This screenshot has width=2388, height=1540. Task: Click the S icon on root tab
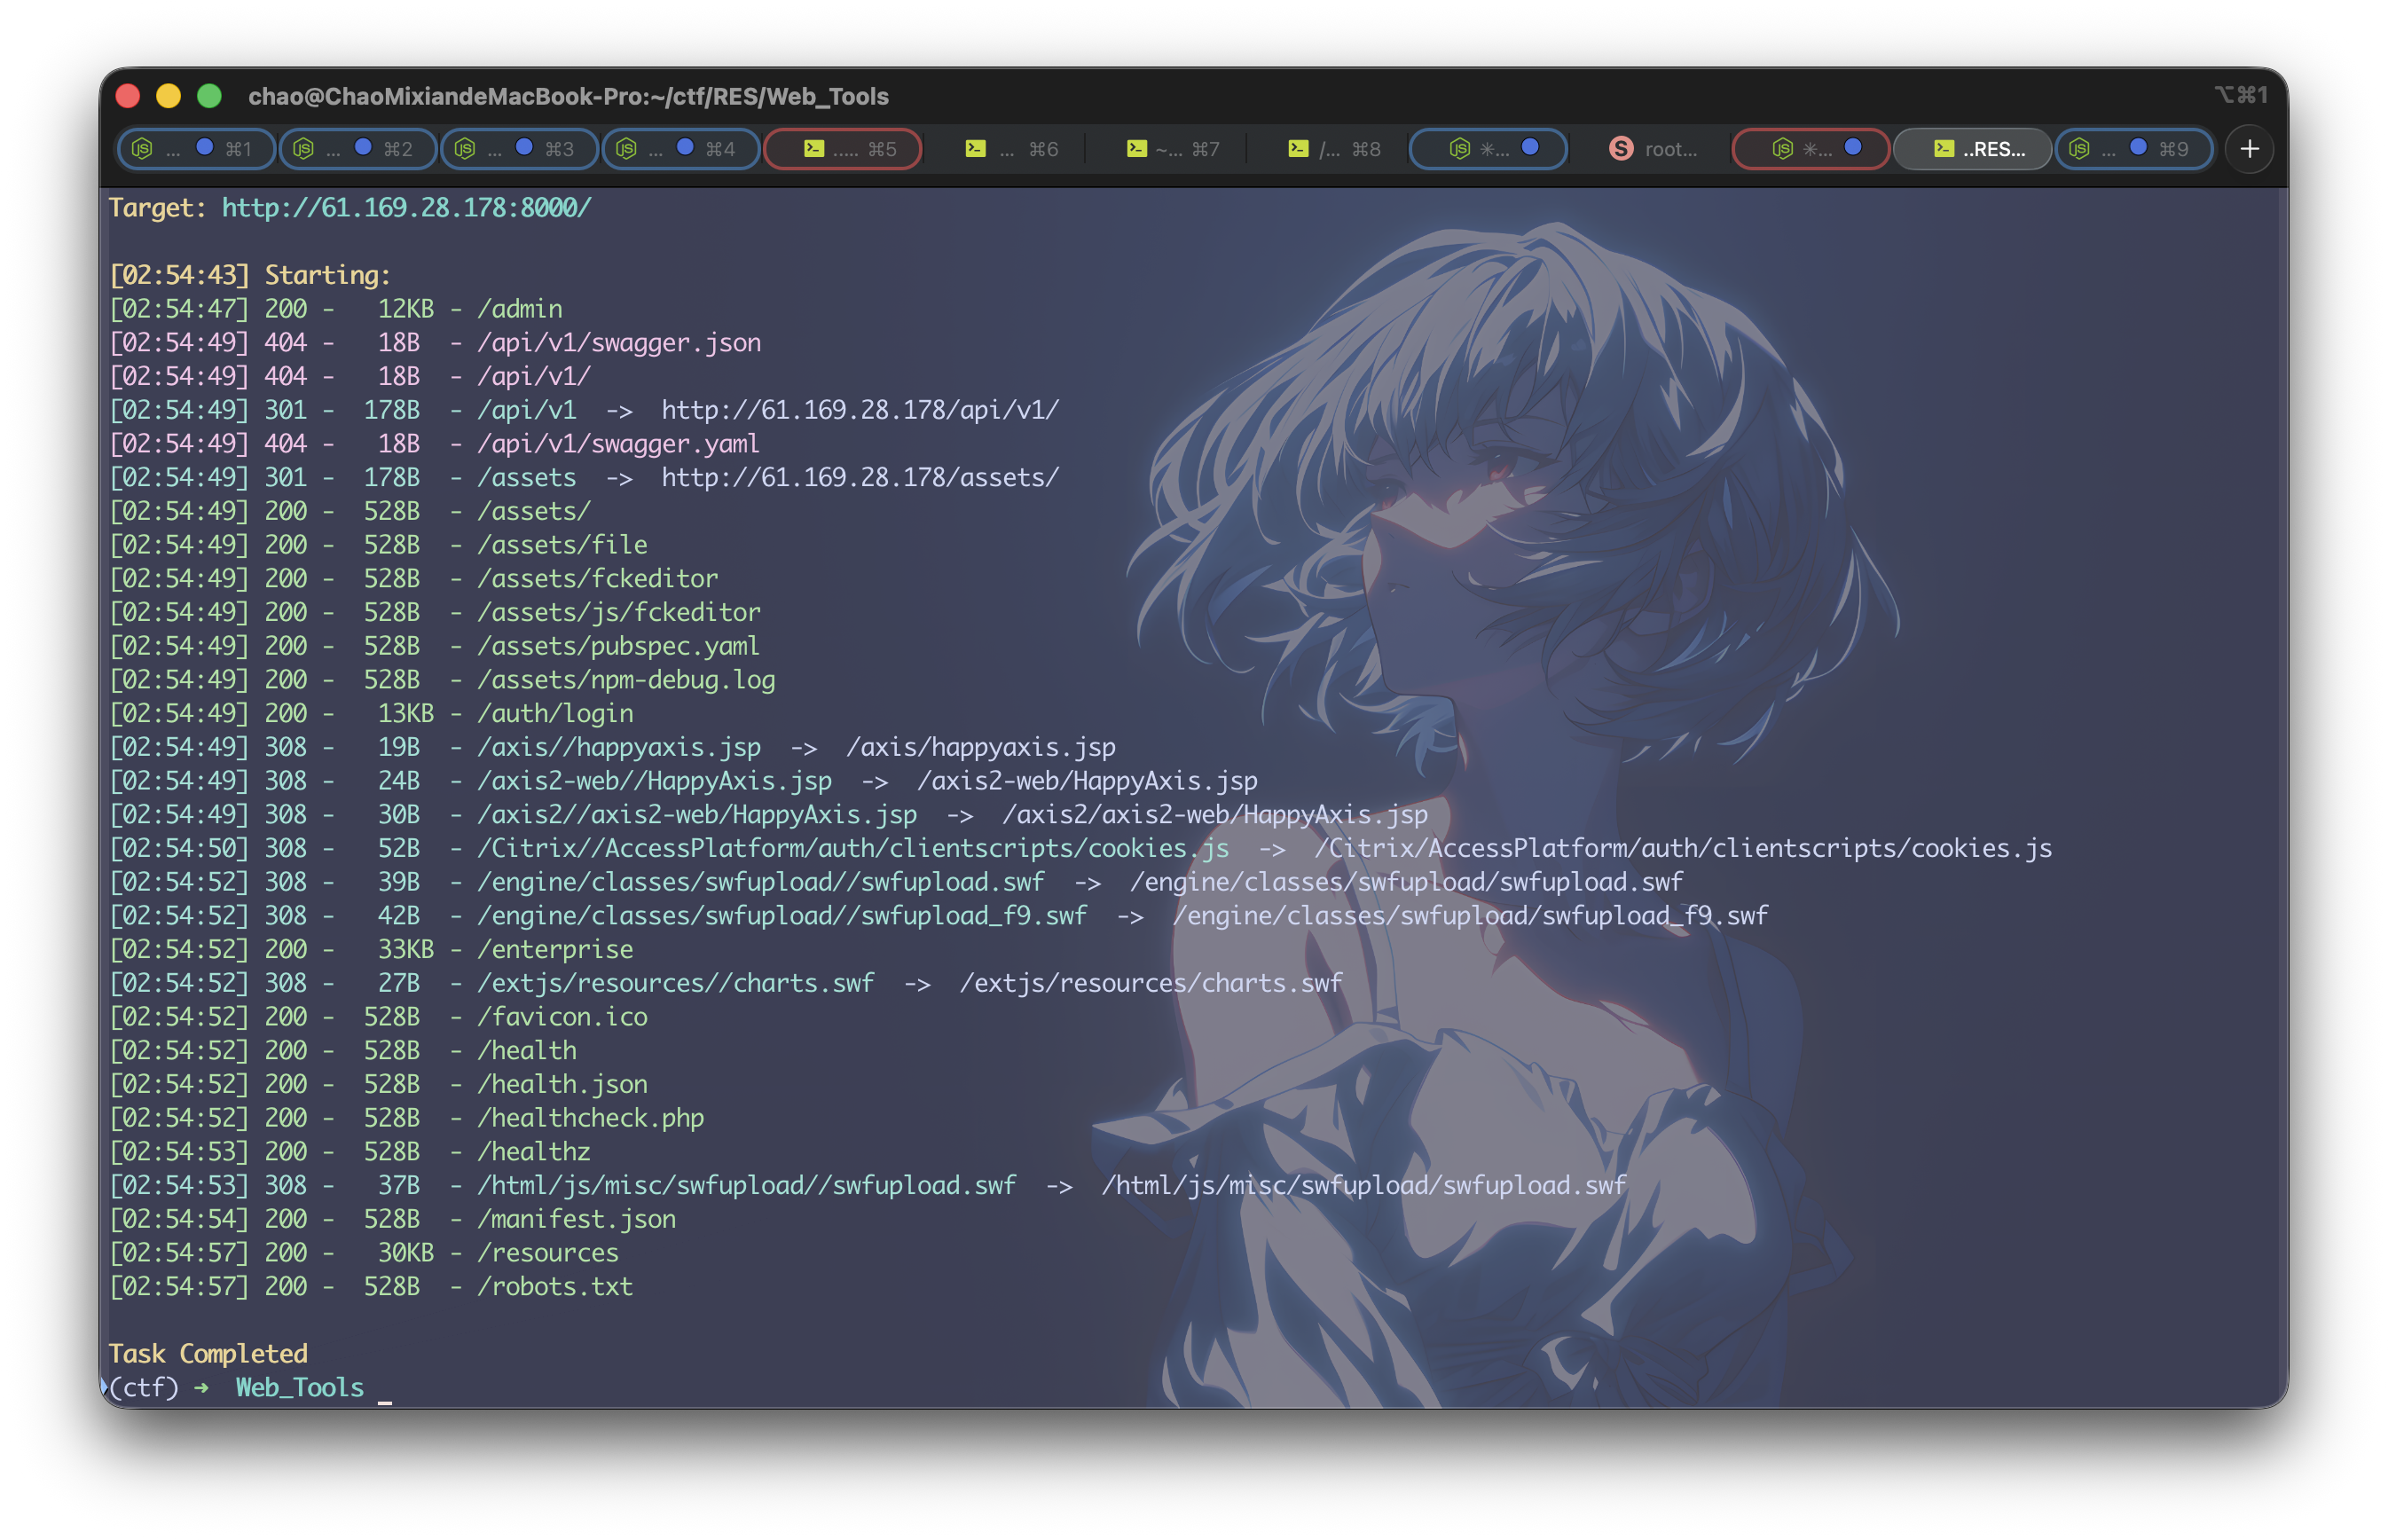[x=1620, y=149]
